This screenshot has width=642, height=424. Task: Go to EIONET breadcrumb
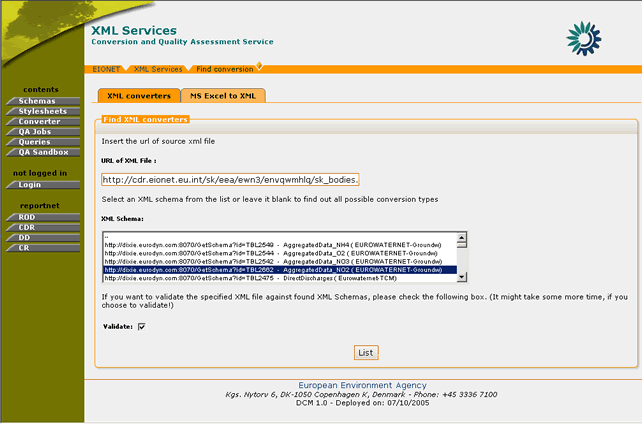point(106,69)
